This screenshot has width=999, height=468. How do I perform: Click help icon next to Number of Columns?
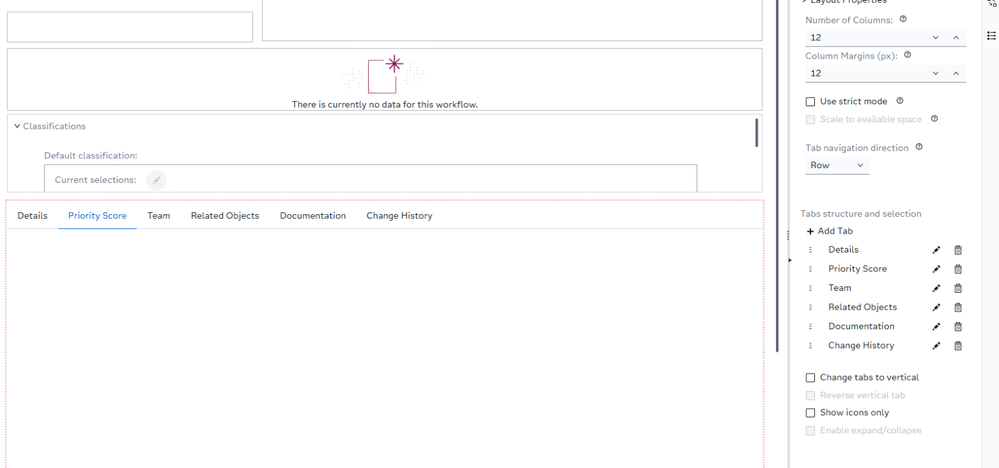(903, 19)
